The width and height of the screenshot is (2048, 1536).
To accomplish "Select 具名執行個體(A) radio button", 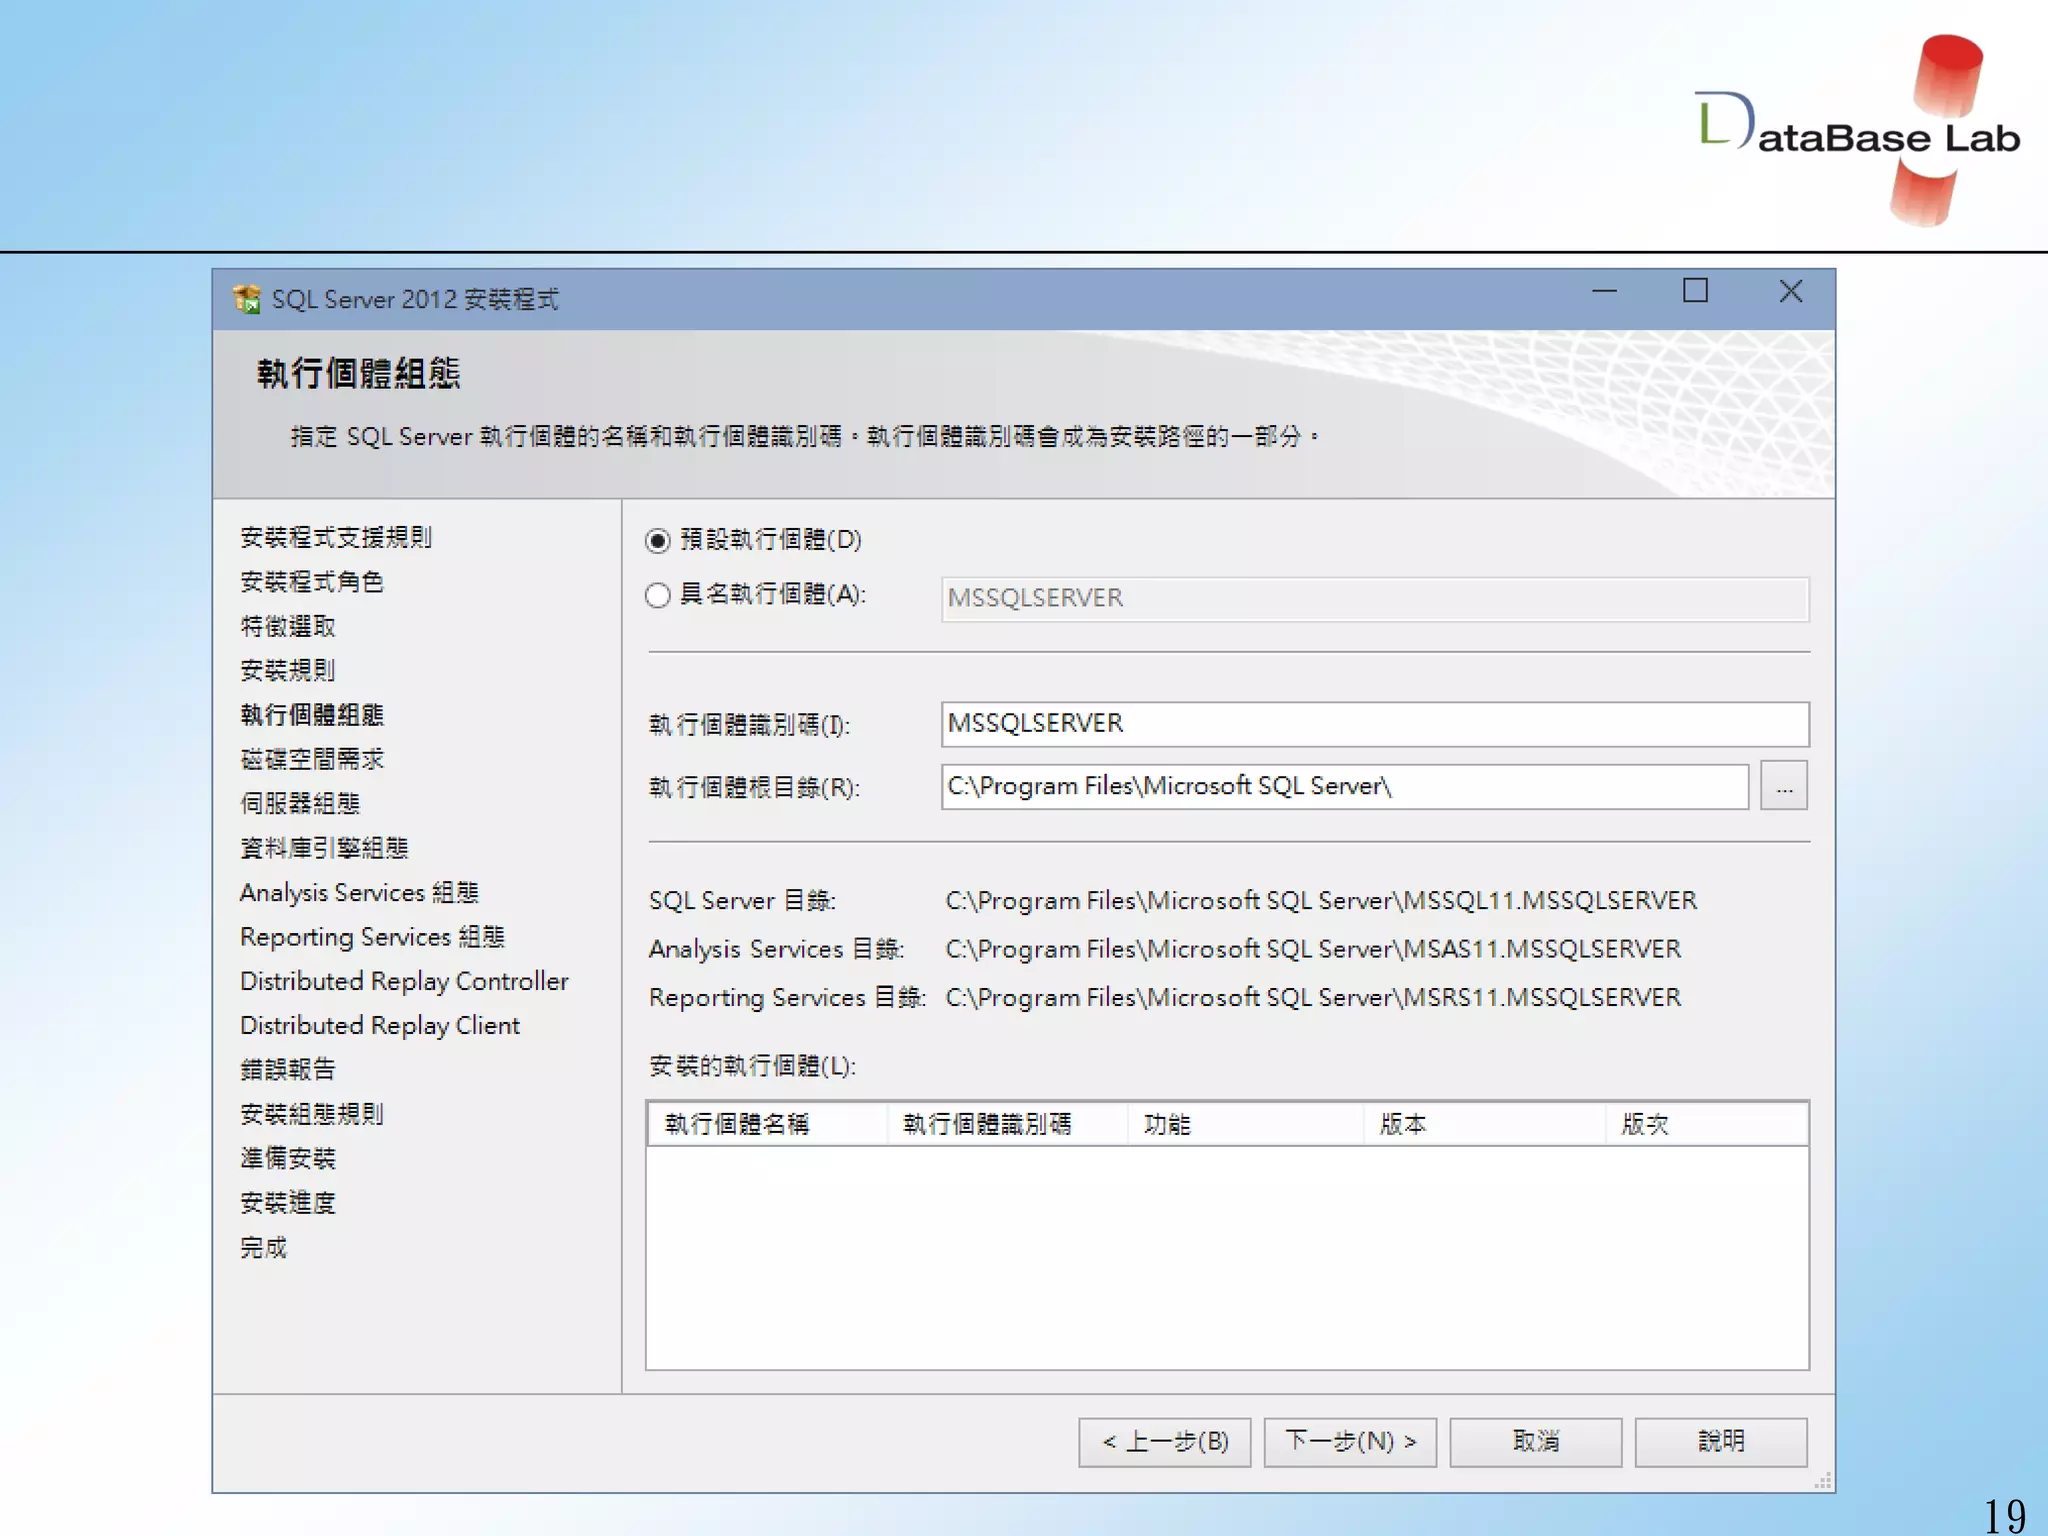I will [x=658, y=596].
